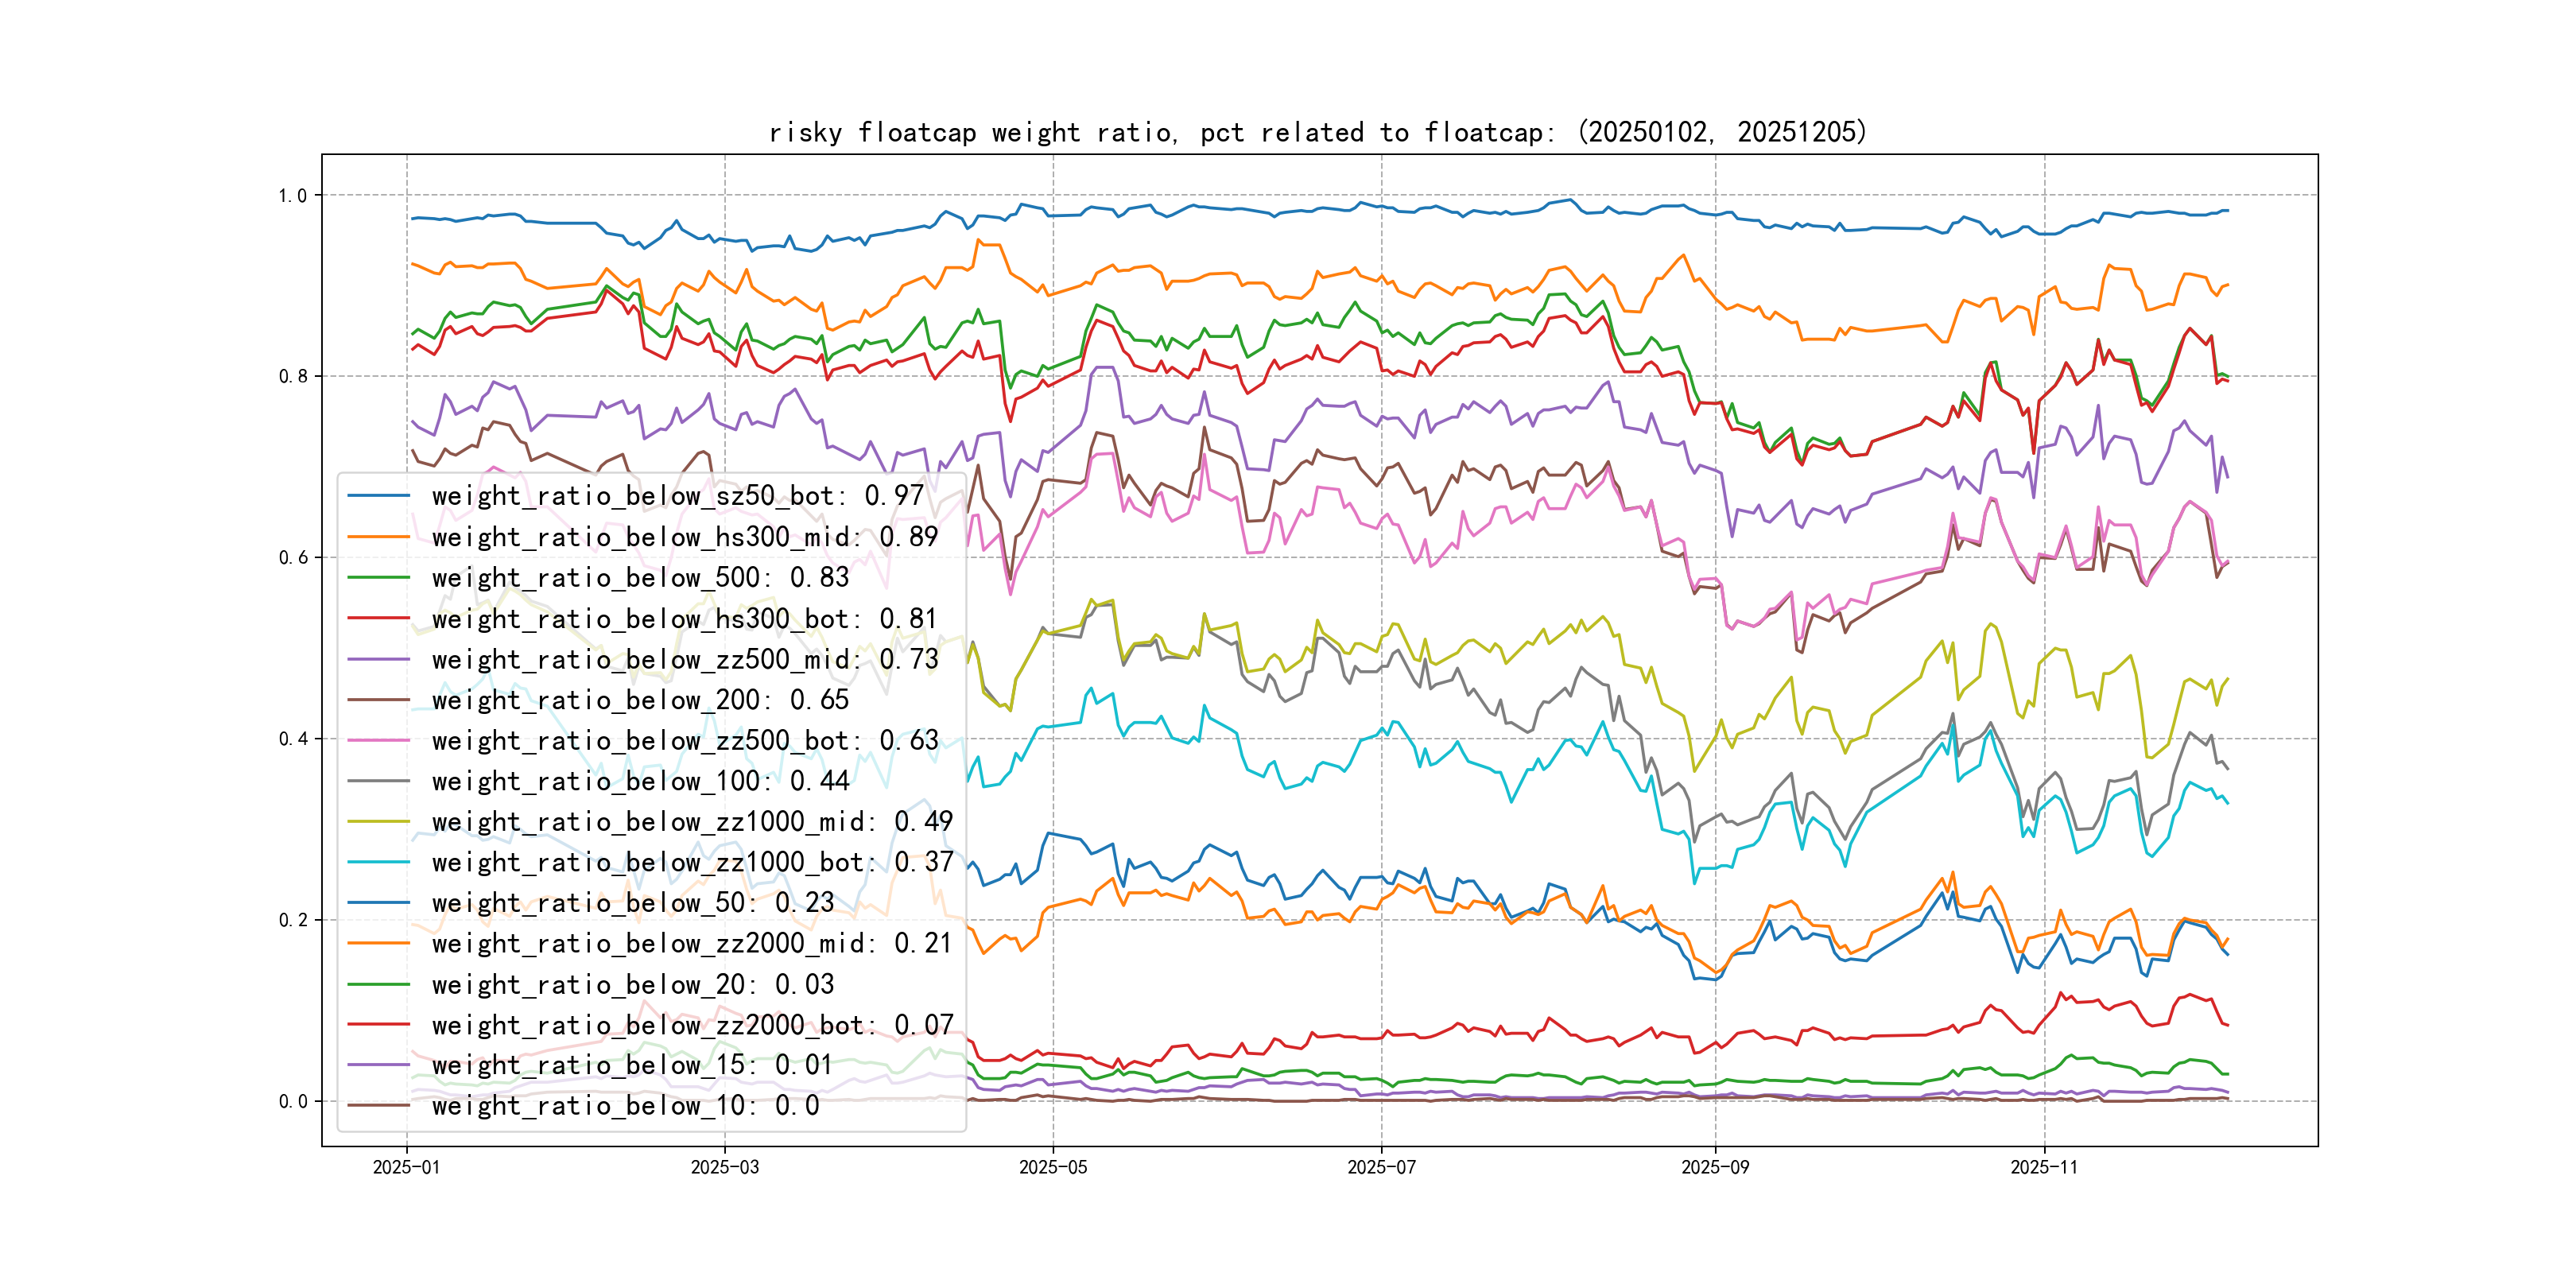
Task: Click the cyan line swatch for zz1000_bot
Action: point(378,862)
